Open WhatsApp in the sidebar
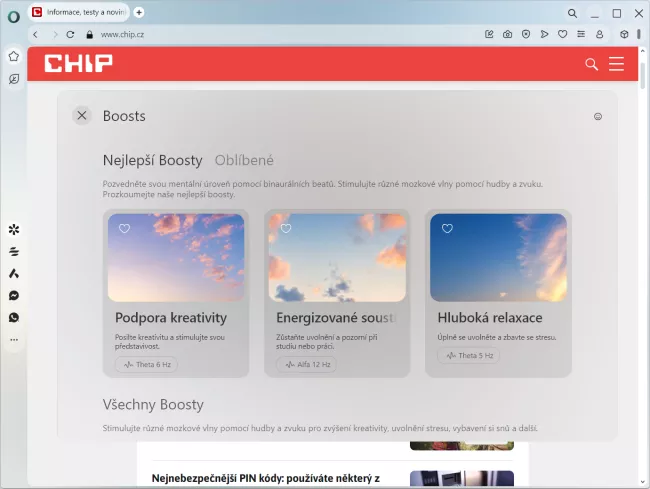 pos(14,317)
